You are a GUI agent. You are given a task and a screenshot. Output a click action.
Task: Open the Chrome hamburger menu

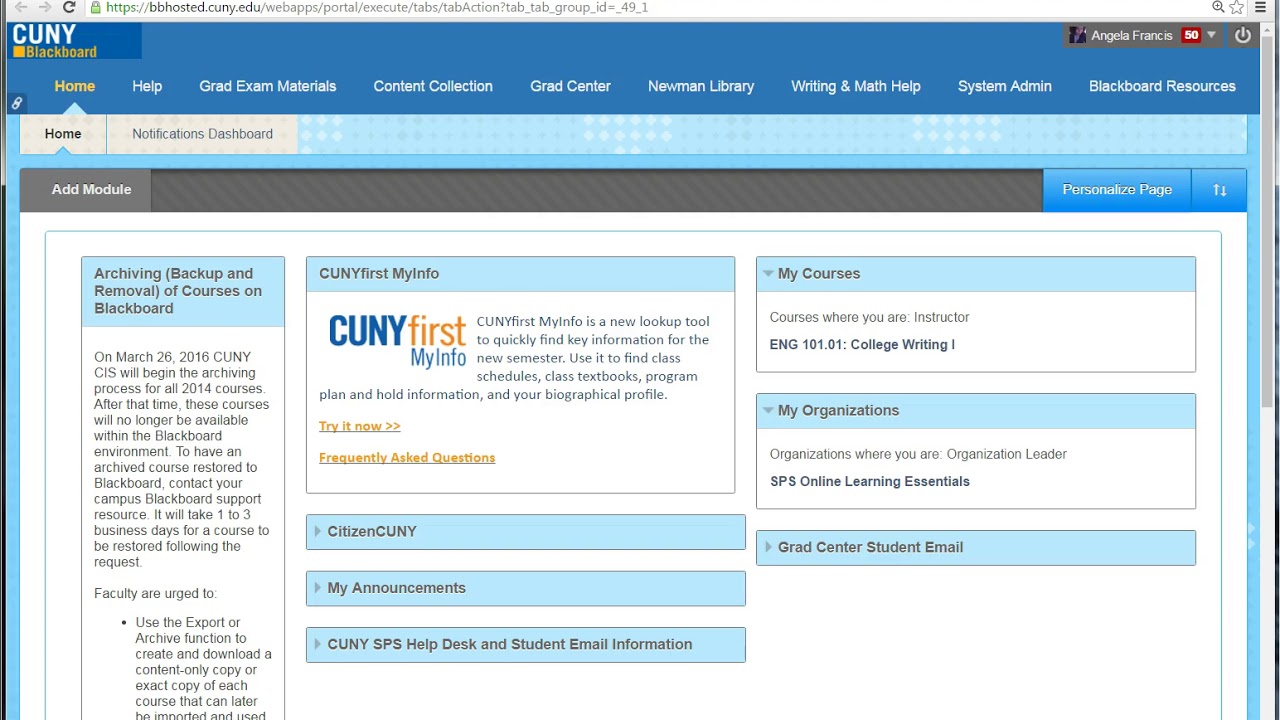[1261, 7]
